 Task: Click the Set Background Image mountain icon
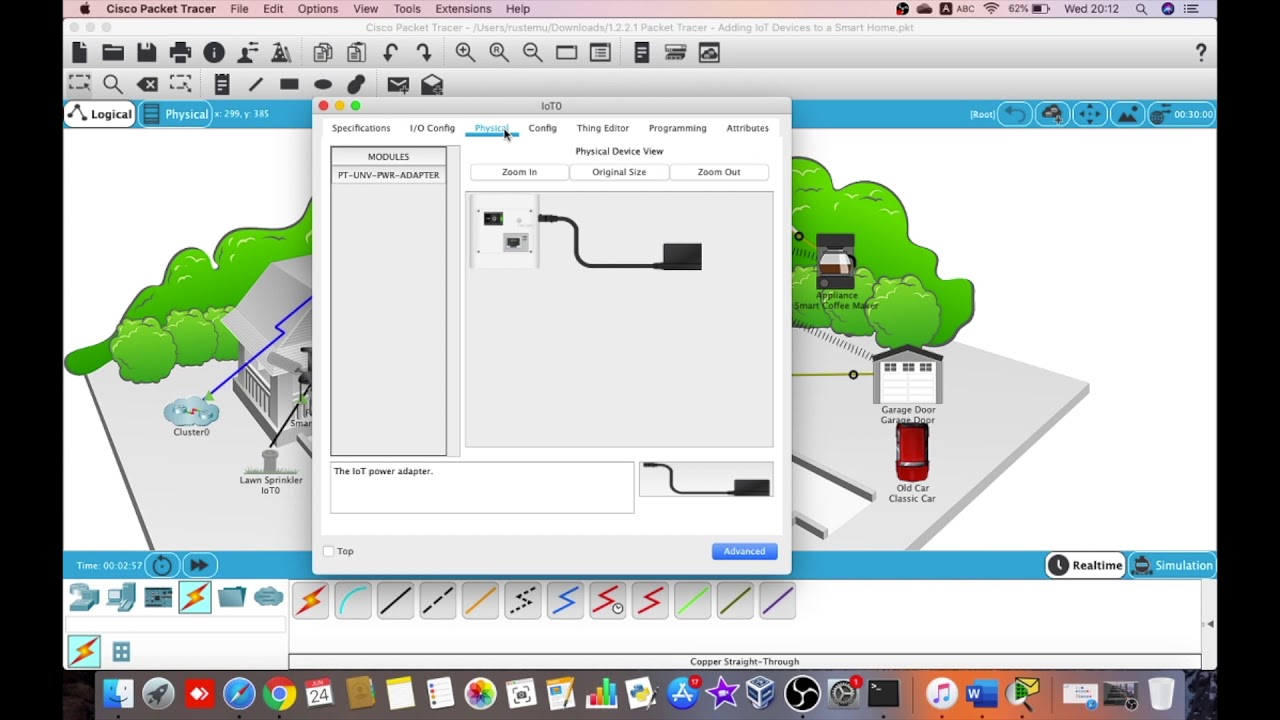pyautogui.click(x=1127, y=114)
